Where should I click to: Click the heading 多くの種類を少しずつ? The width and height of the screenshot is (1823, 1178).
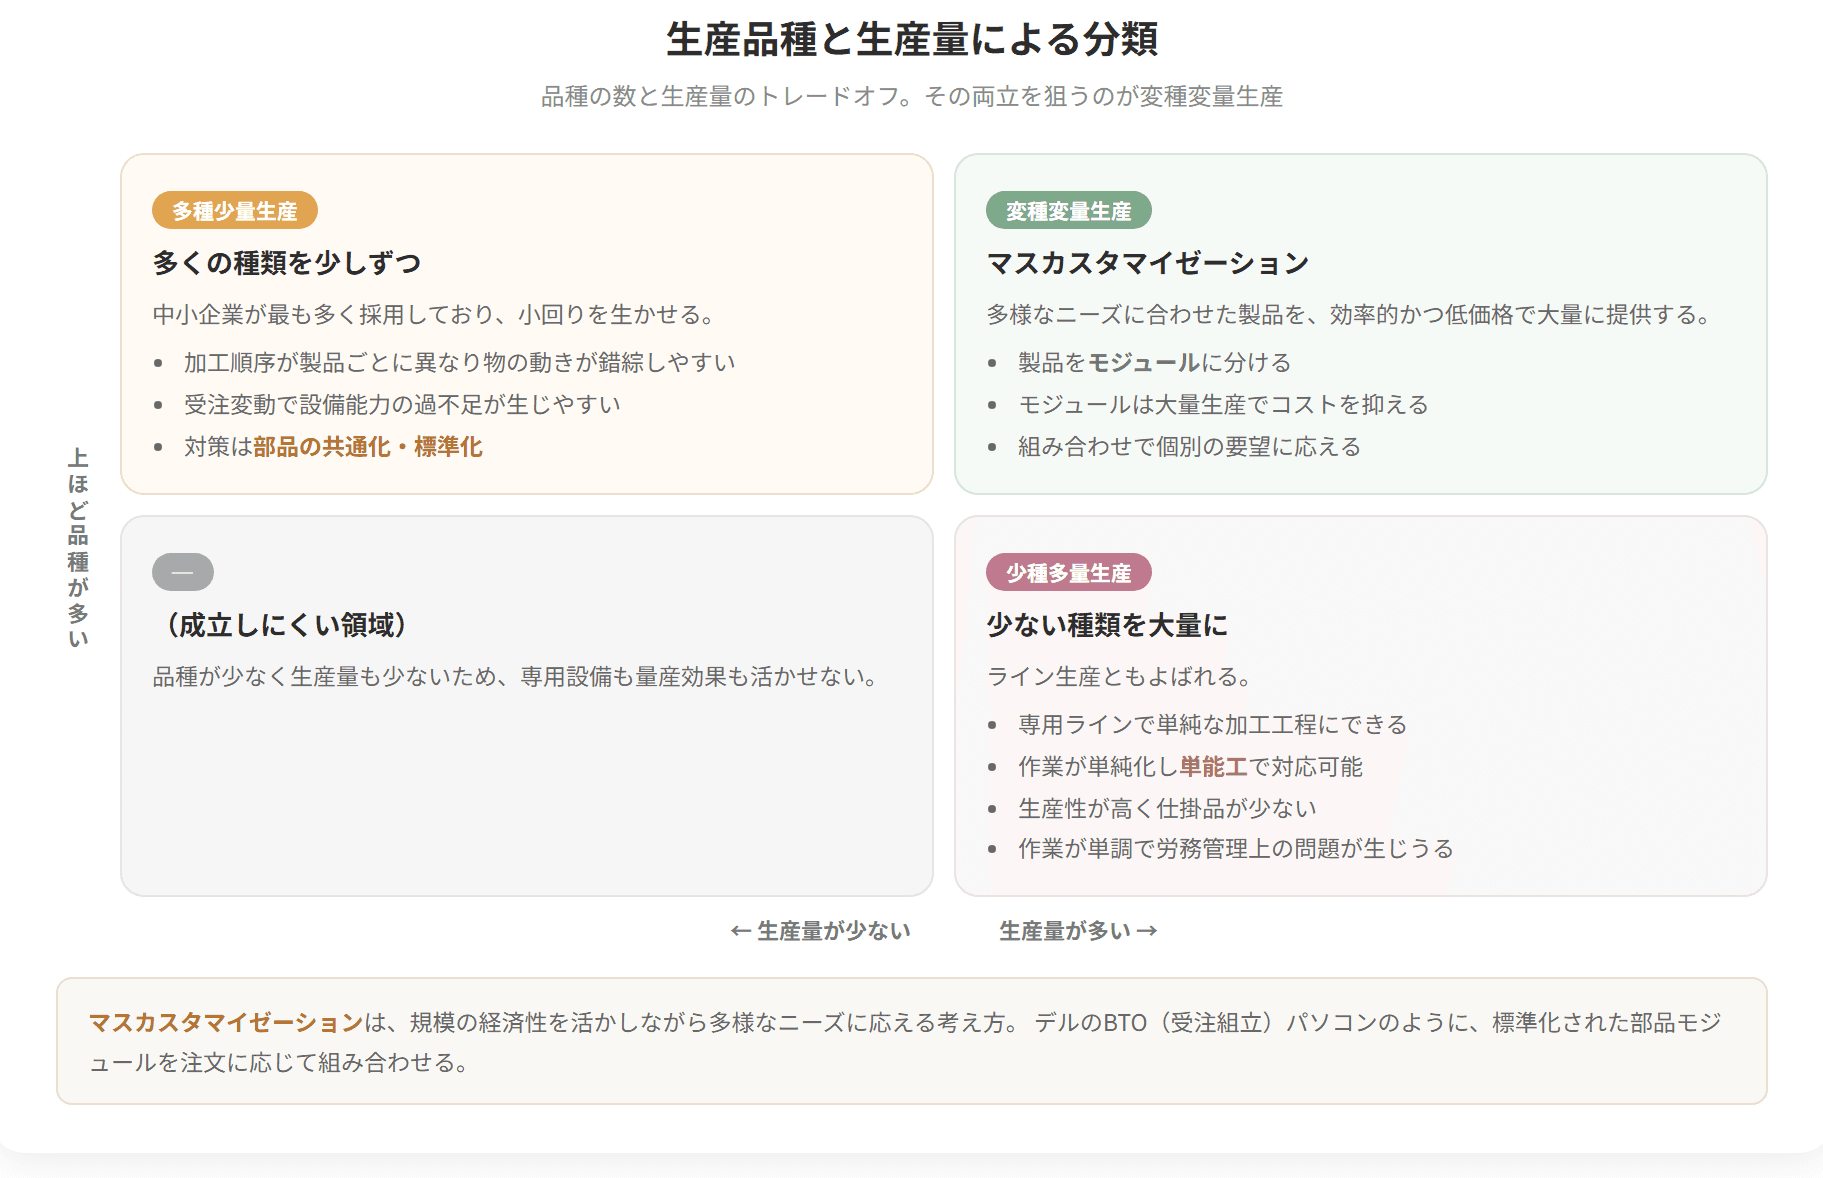coord(287,263)
